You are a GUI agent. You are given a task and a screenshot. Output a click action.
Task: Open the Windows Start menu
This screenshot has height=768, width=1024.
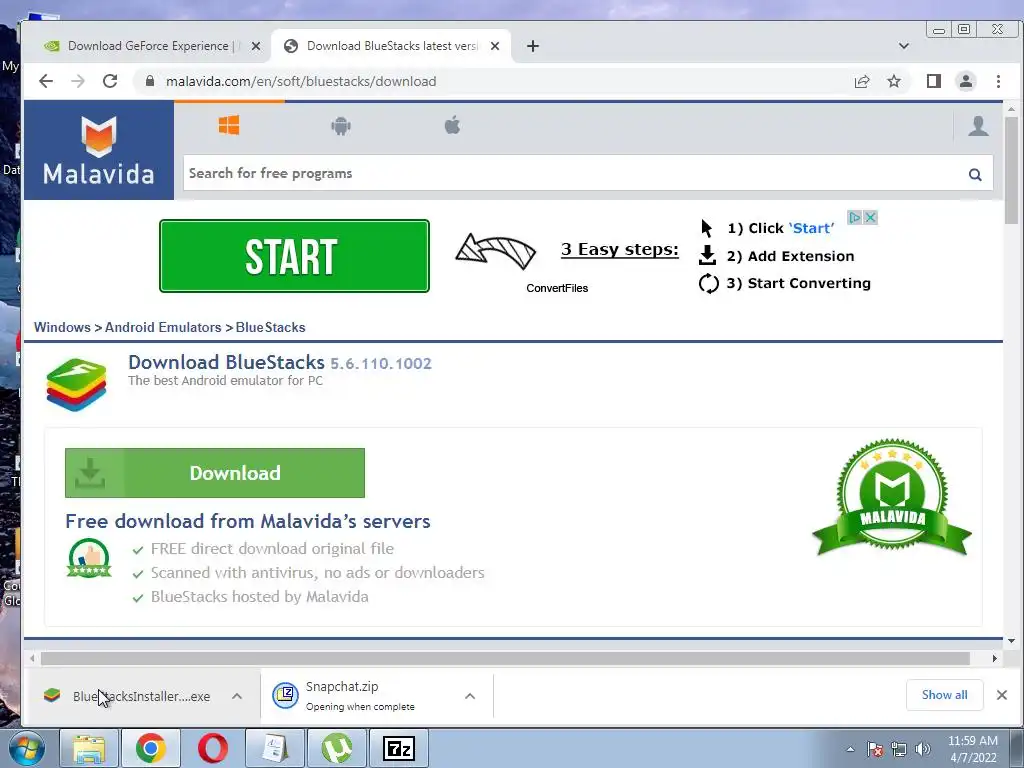(x=27, y=748)
